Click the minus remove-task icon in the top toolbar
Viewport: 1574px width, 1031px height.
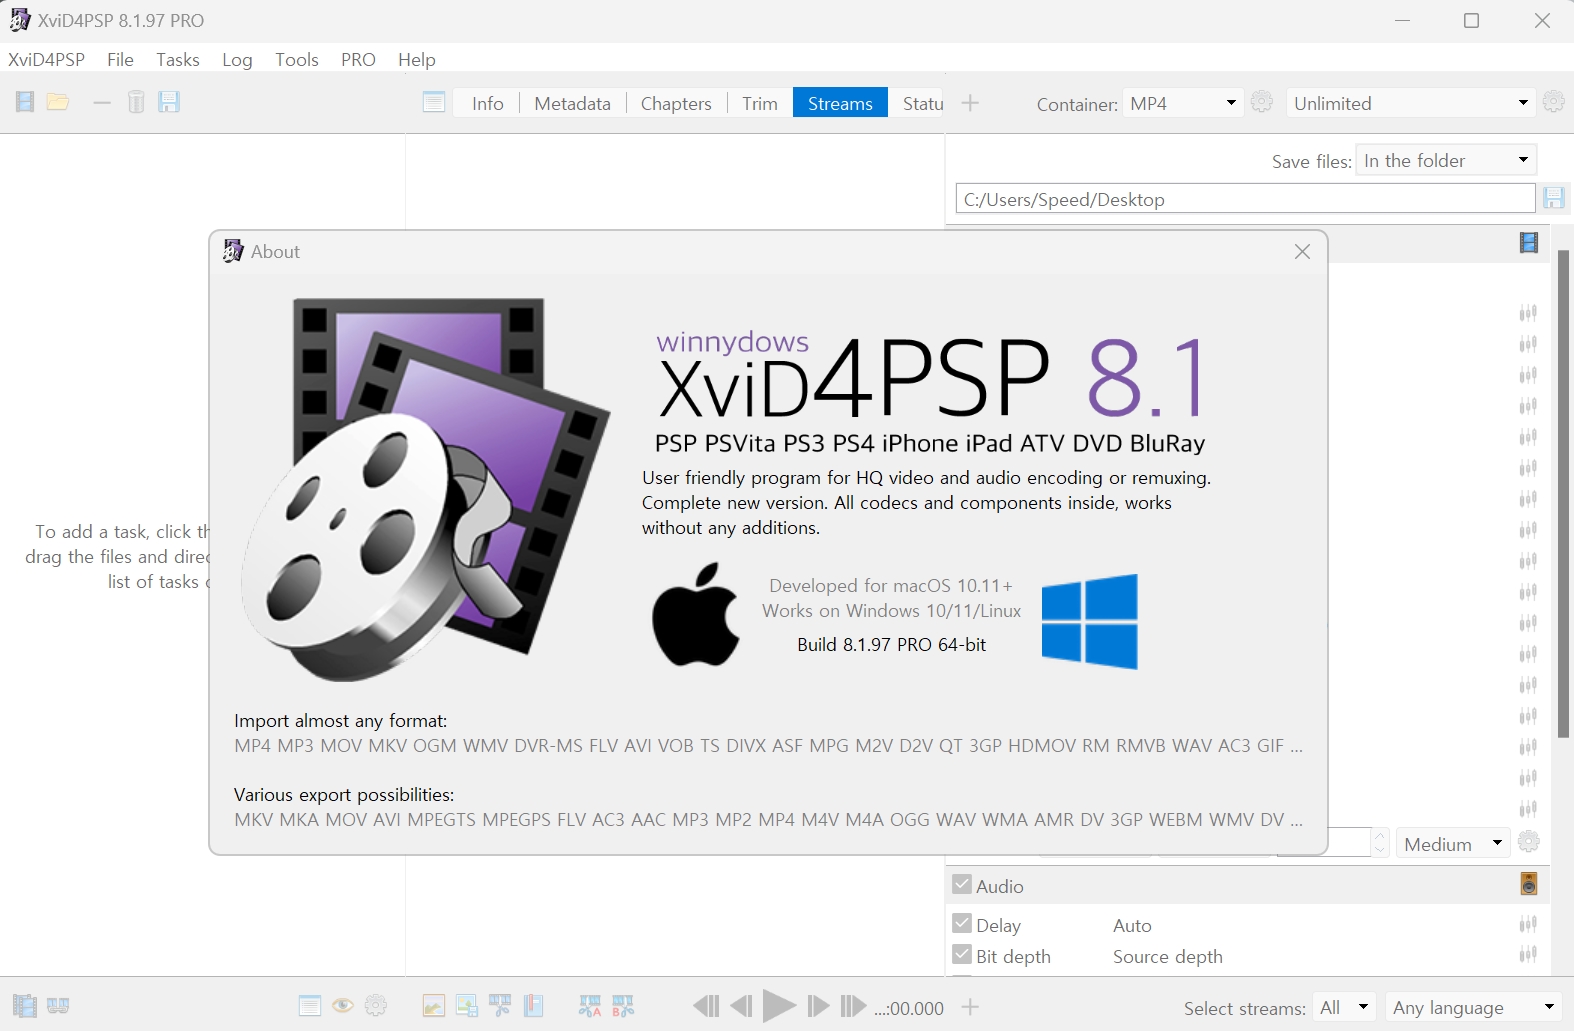(102, 102)
